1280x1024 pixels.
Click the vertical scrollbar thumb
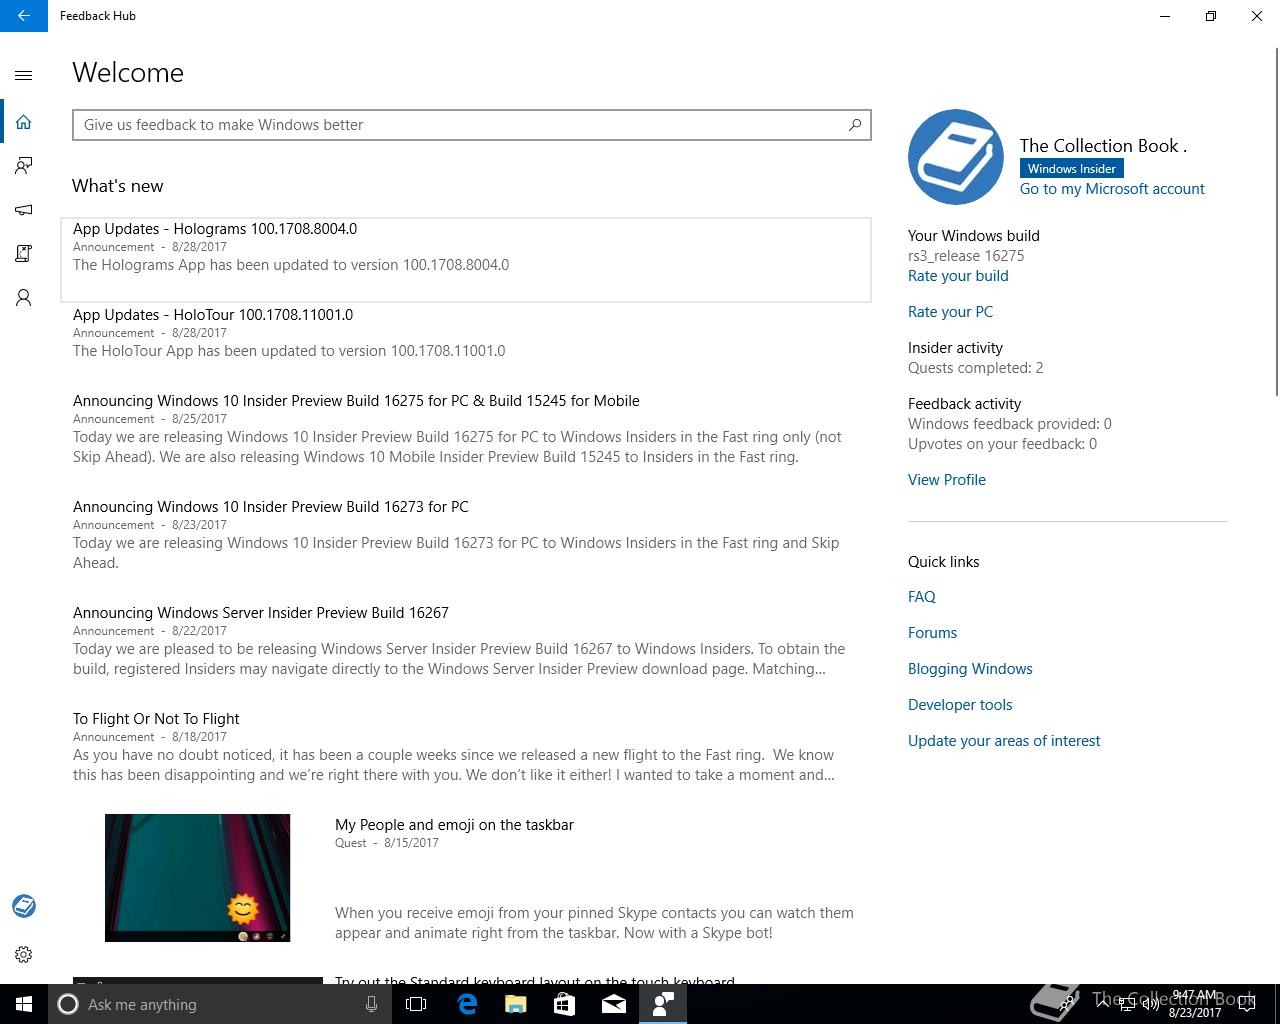pyautogui.click(x=1276, y=221)
